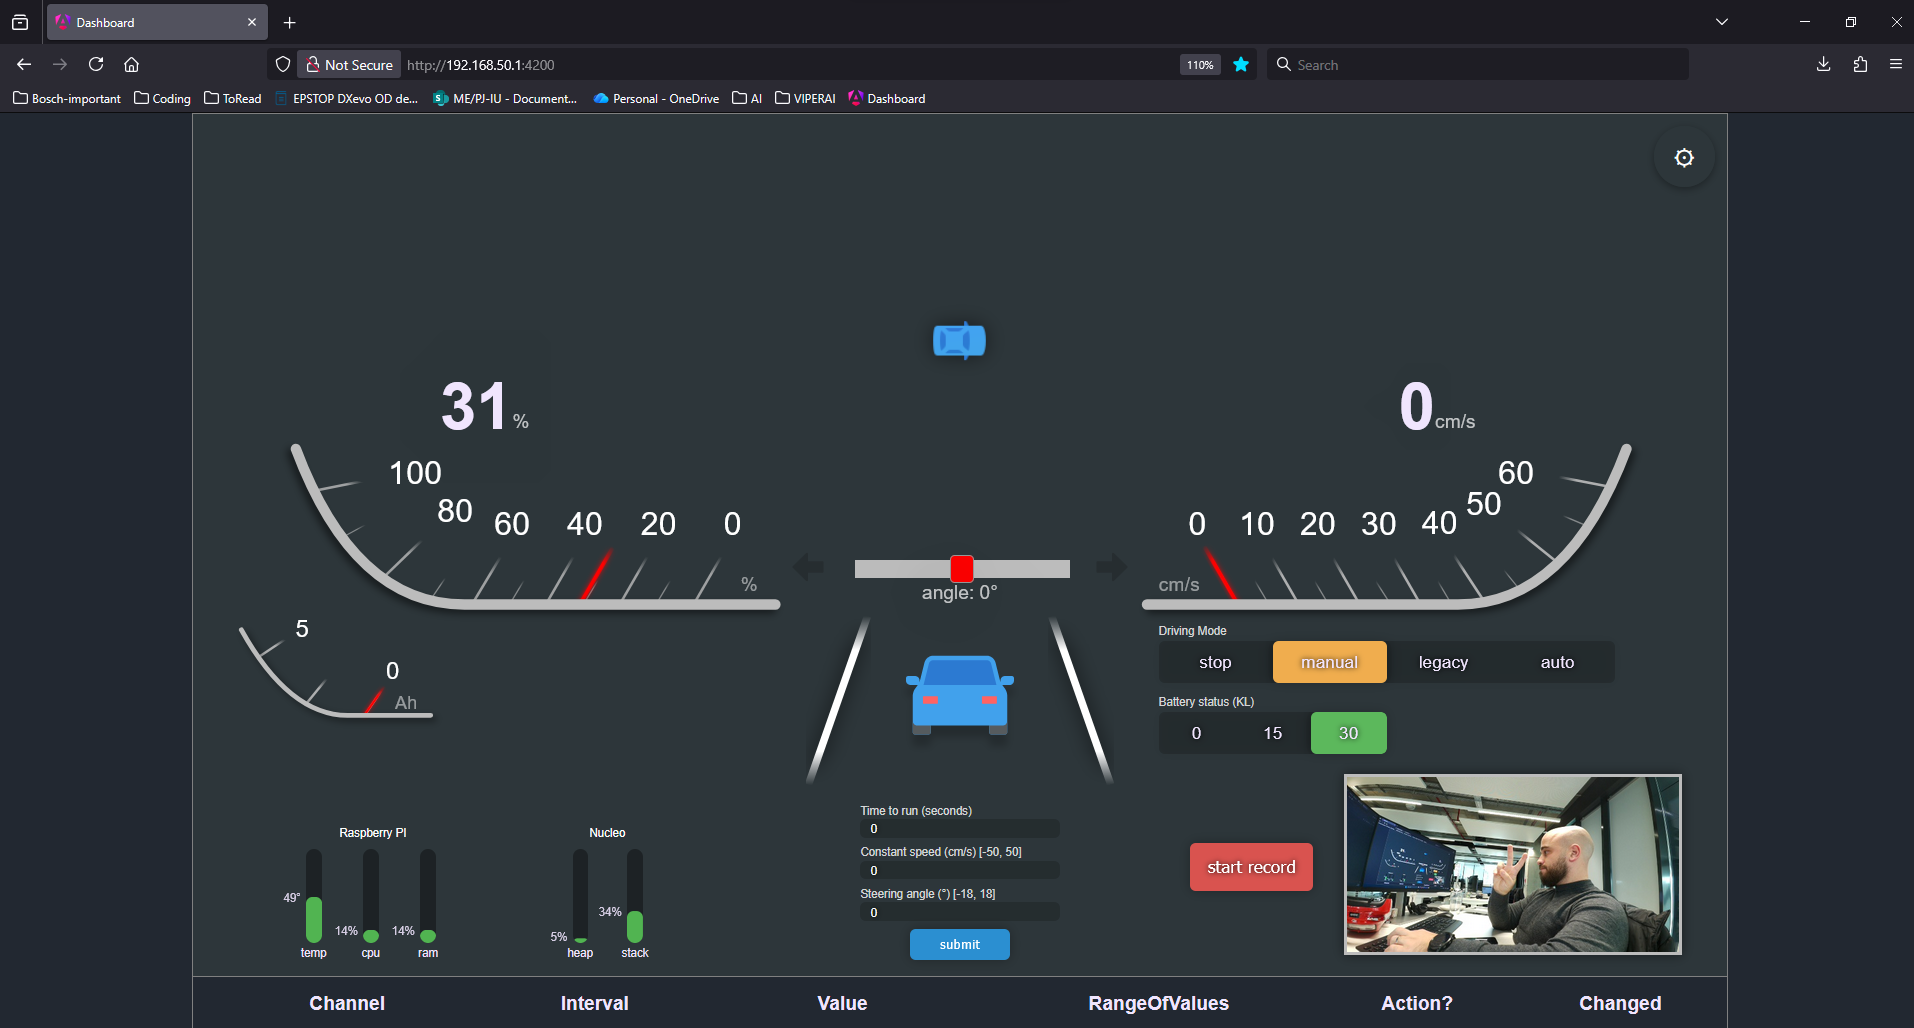Viewport: 1914px width, 1028px height.
Task: Select the legacy driving mode
Action: point(1443,662)
